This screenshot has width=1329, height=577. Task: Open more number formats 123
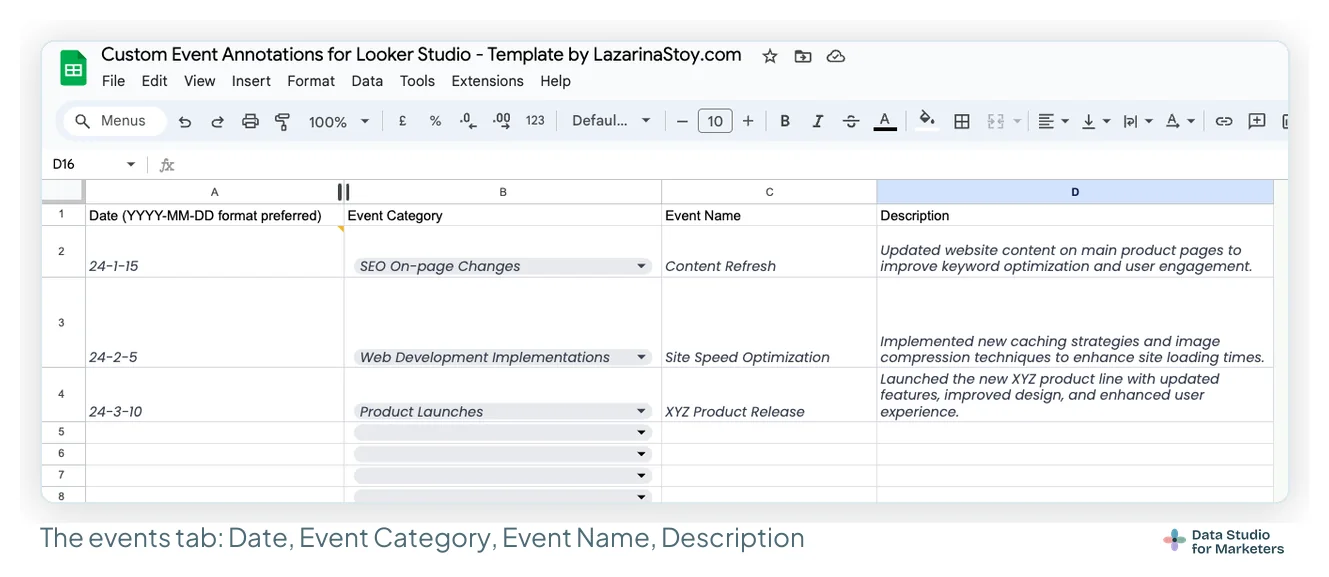[x=536, y=121]
